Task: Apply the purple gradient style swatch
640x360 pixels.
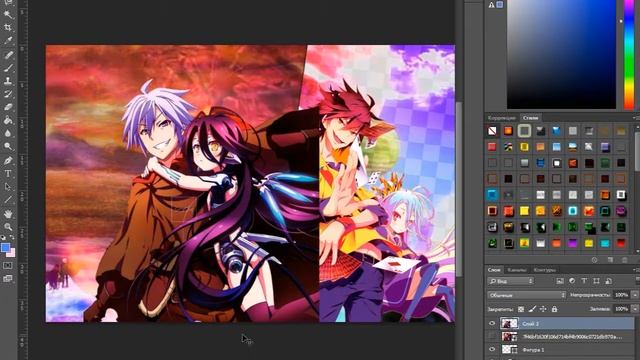Action: point(573,244)
